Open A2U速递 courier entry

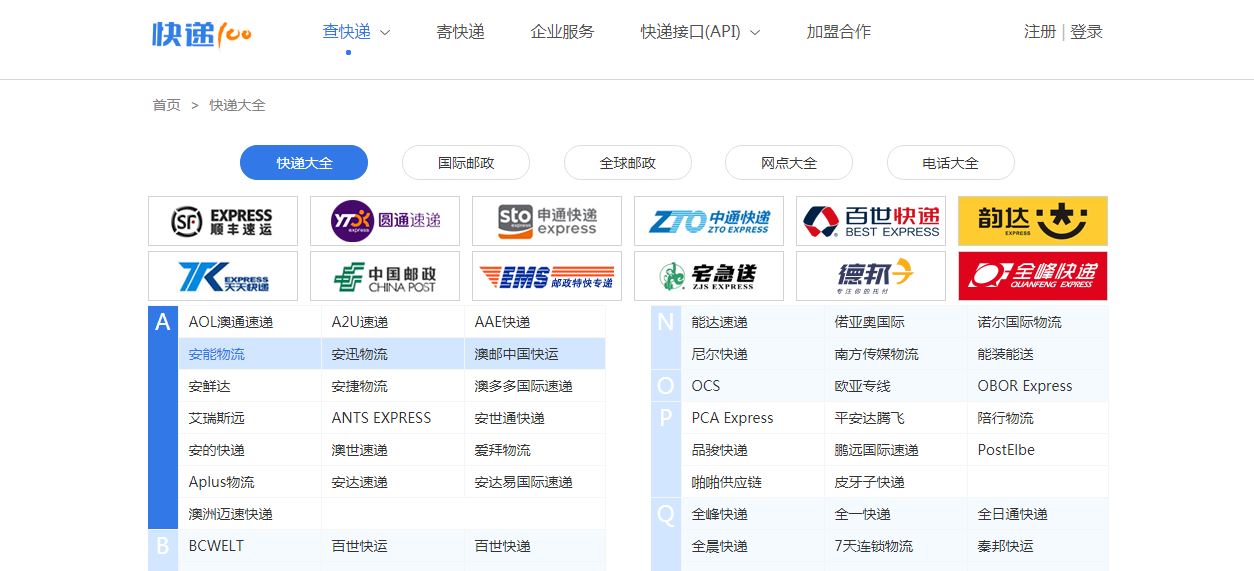point(360,322)
